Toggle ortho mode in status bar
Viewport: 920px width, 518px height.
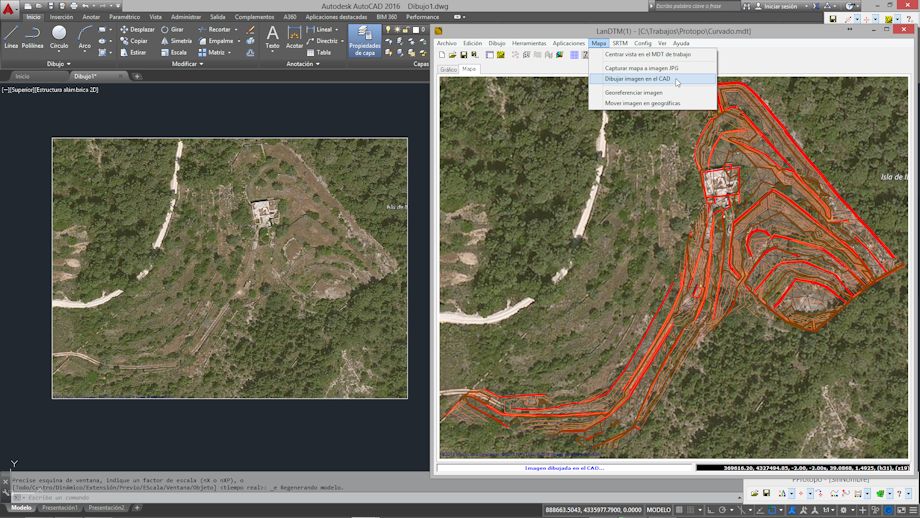tap(711, 510)
